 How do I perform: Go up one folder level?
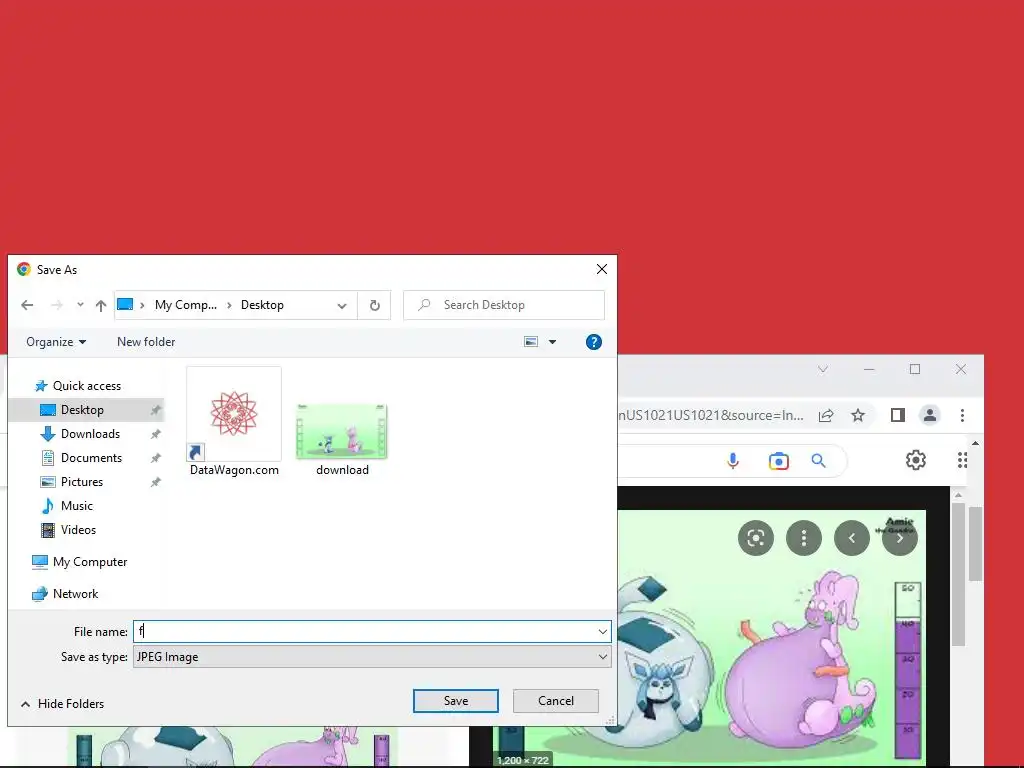click(101, 305)
